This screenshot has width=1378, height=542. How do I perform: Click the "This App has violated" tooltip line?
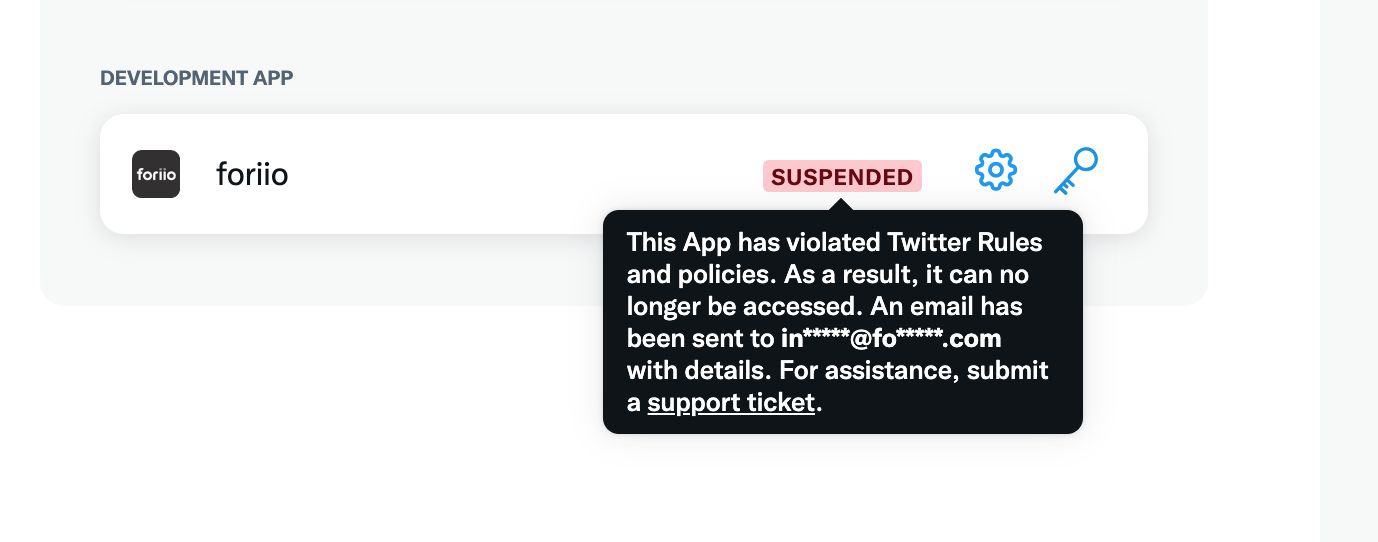point(755,242)
